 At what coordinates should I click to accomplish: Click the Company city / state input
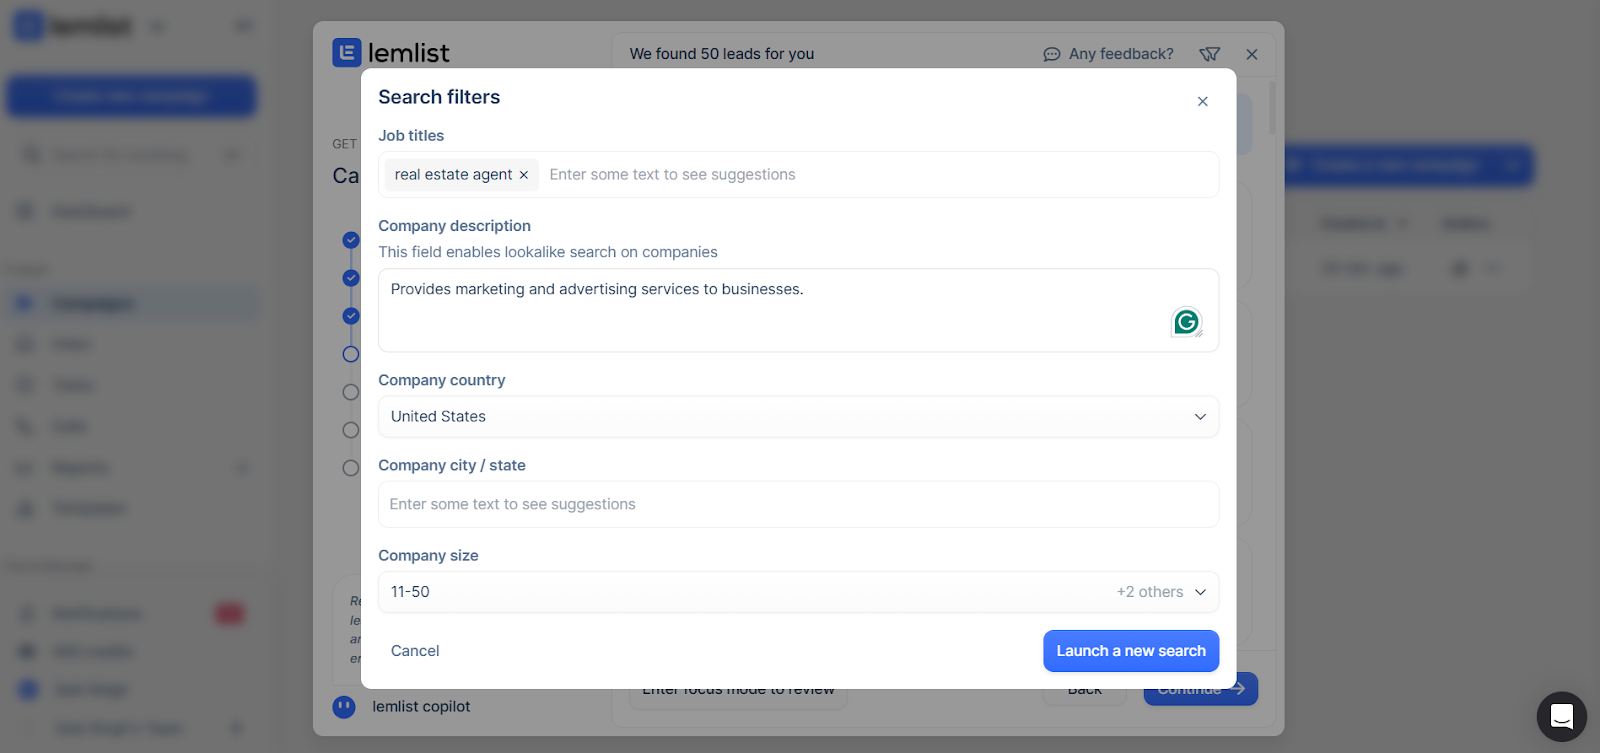coord(798,504)
